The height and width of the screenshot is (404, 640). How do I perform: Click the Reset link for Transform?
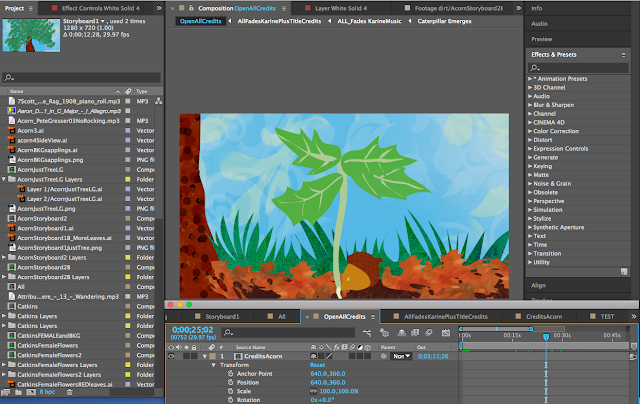pyautogui.click(x=316, y=366)
